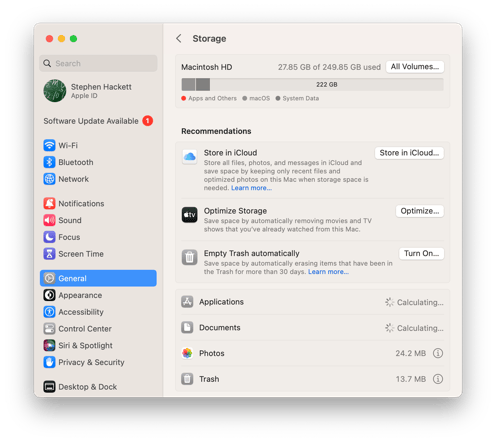Viewport: 496px width, 442px height.
Task: Open the Wi-Fi settings pane
Action: click(x=98, y=145)
